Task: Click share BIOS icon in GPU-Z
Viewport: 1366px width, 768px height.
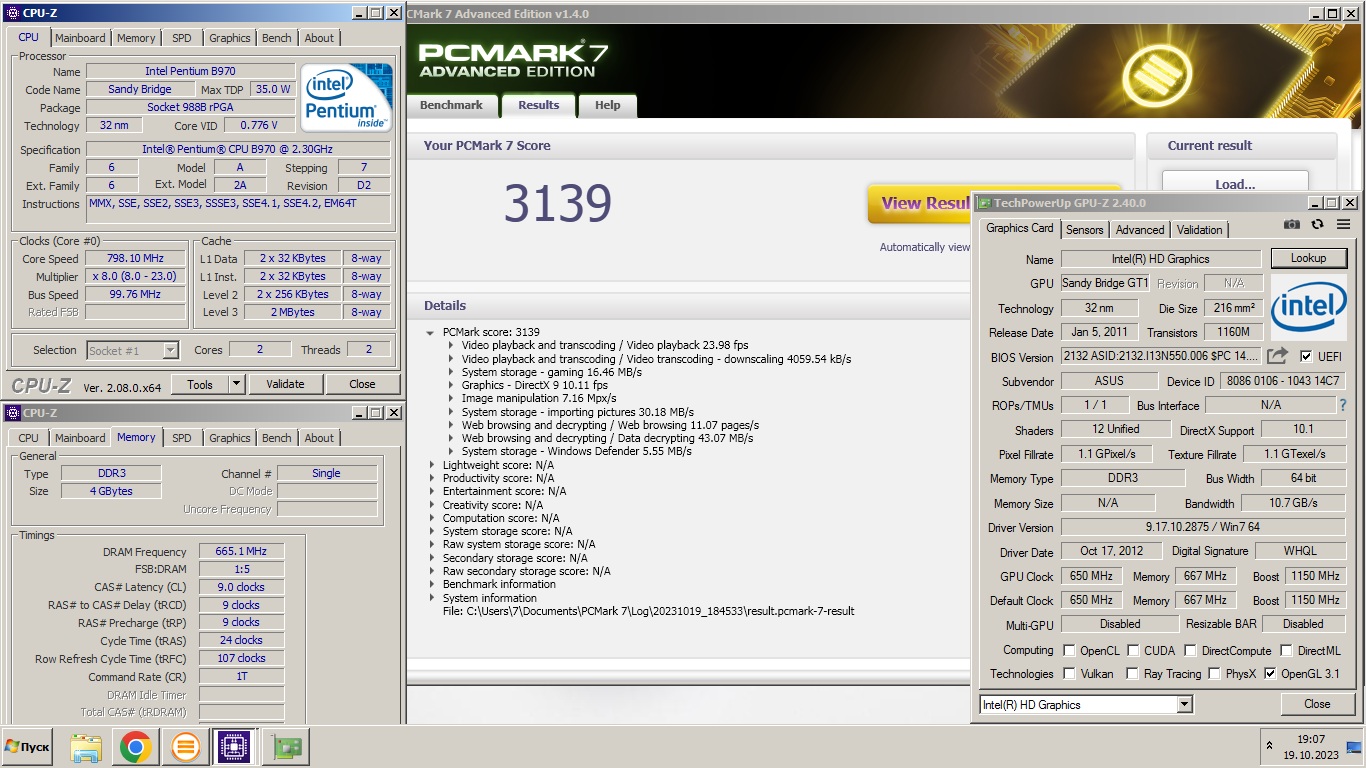Action: [x=1277, y=356]
